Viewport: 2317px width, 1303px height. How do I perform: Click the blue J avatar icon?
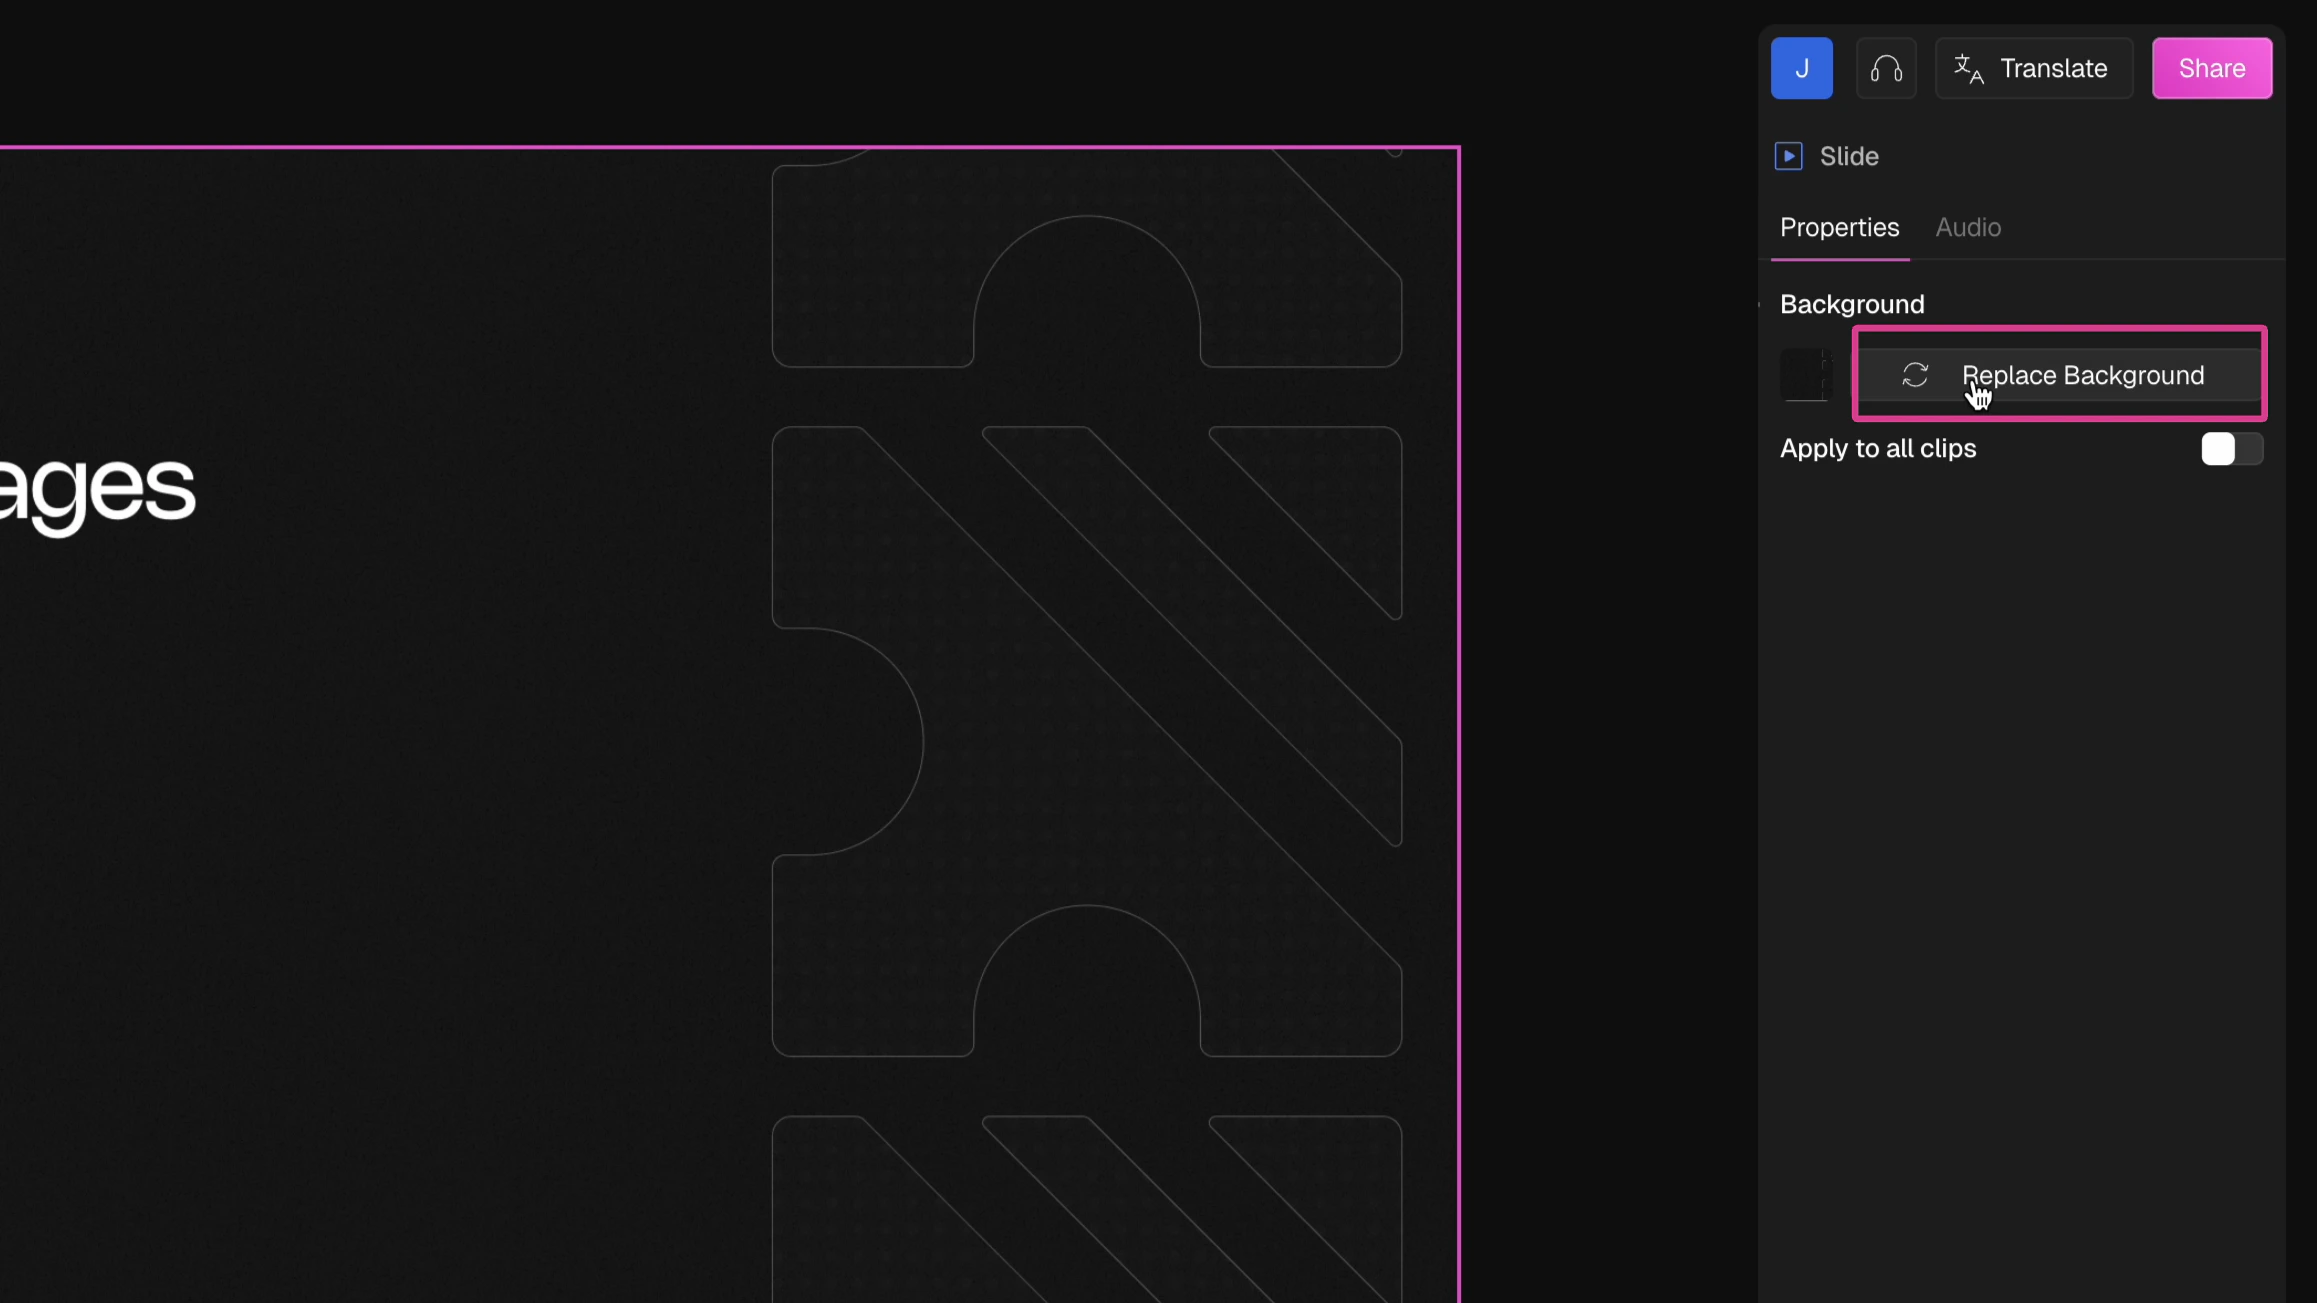(x=1801, y=68)
